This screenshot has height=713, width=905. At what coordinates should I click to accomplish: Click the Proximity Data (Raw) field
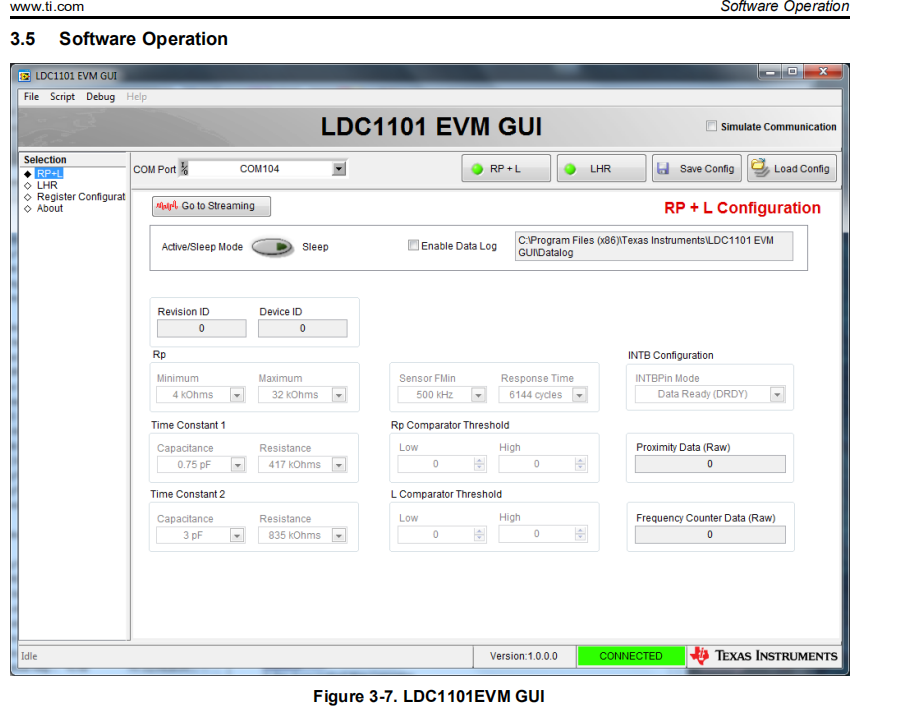pos(710,464)
